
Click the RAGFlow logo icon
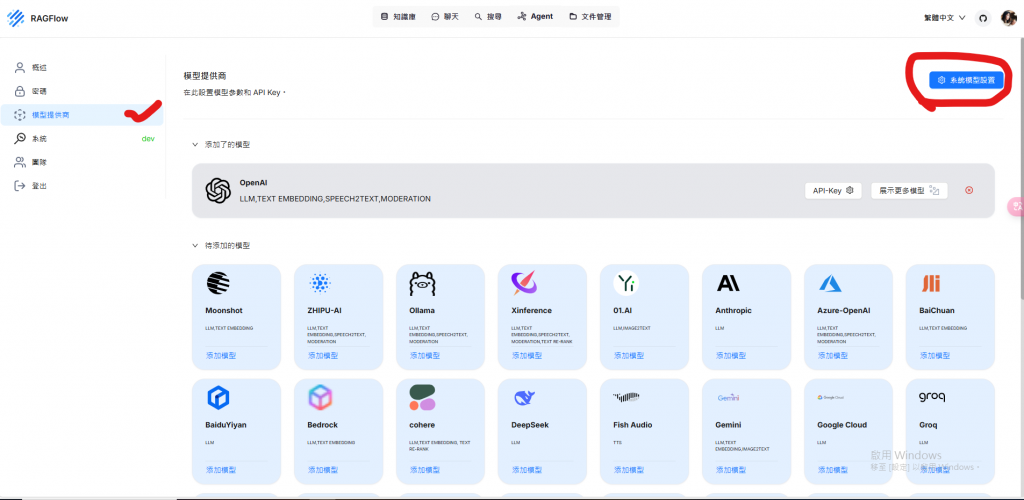[x=16, y=18]
